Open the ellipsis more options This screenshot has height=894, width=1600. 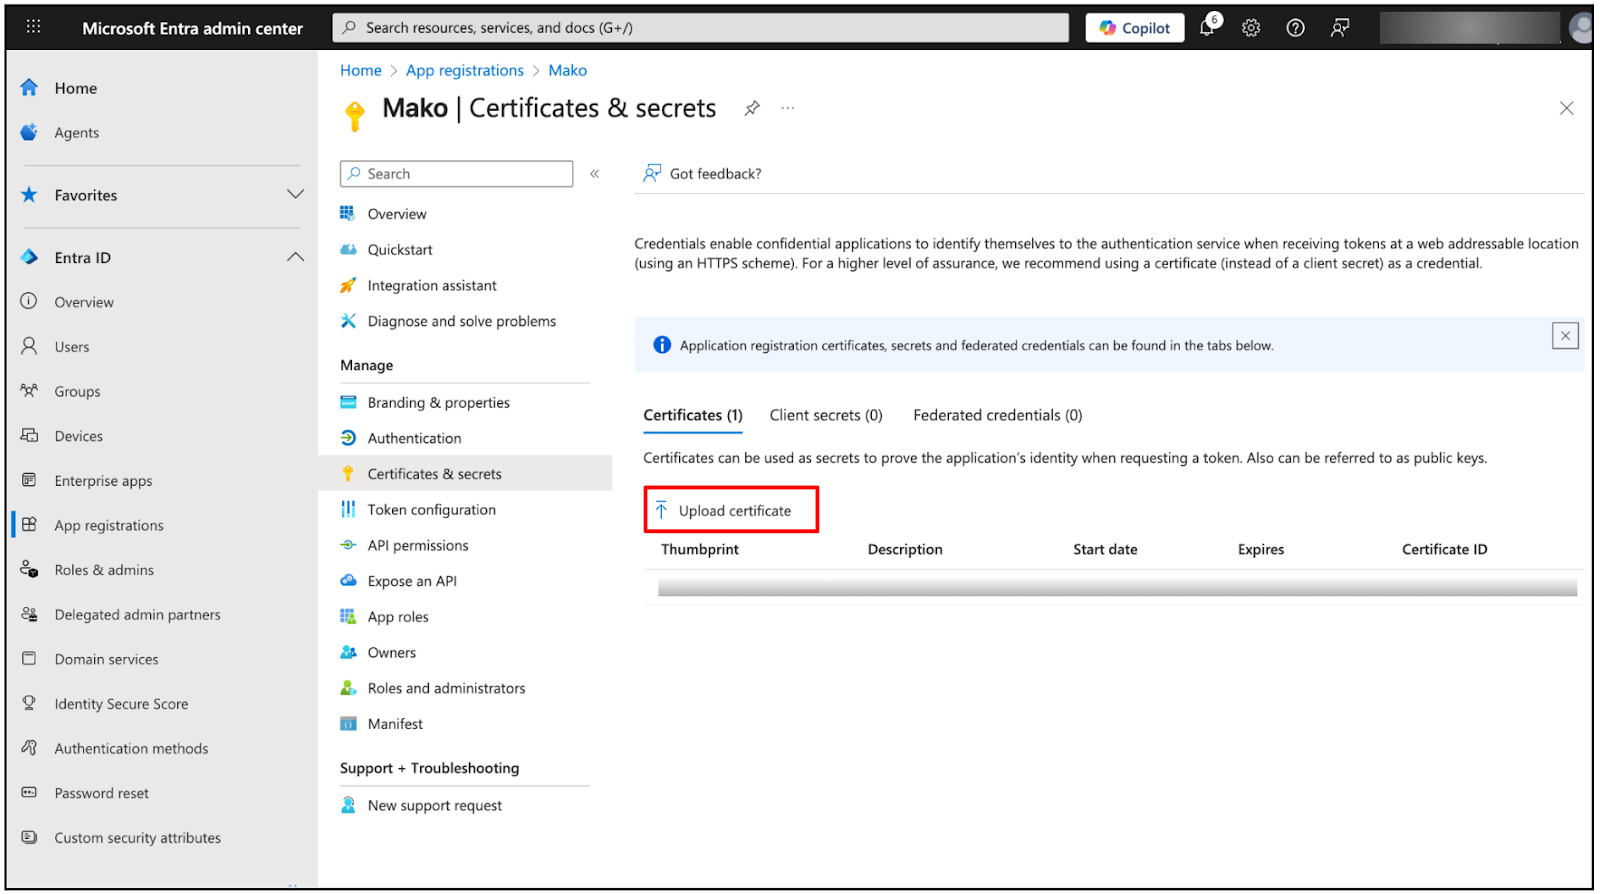[788, 108]
